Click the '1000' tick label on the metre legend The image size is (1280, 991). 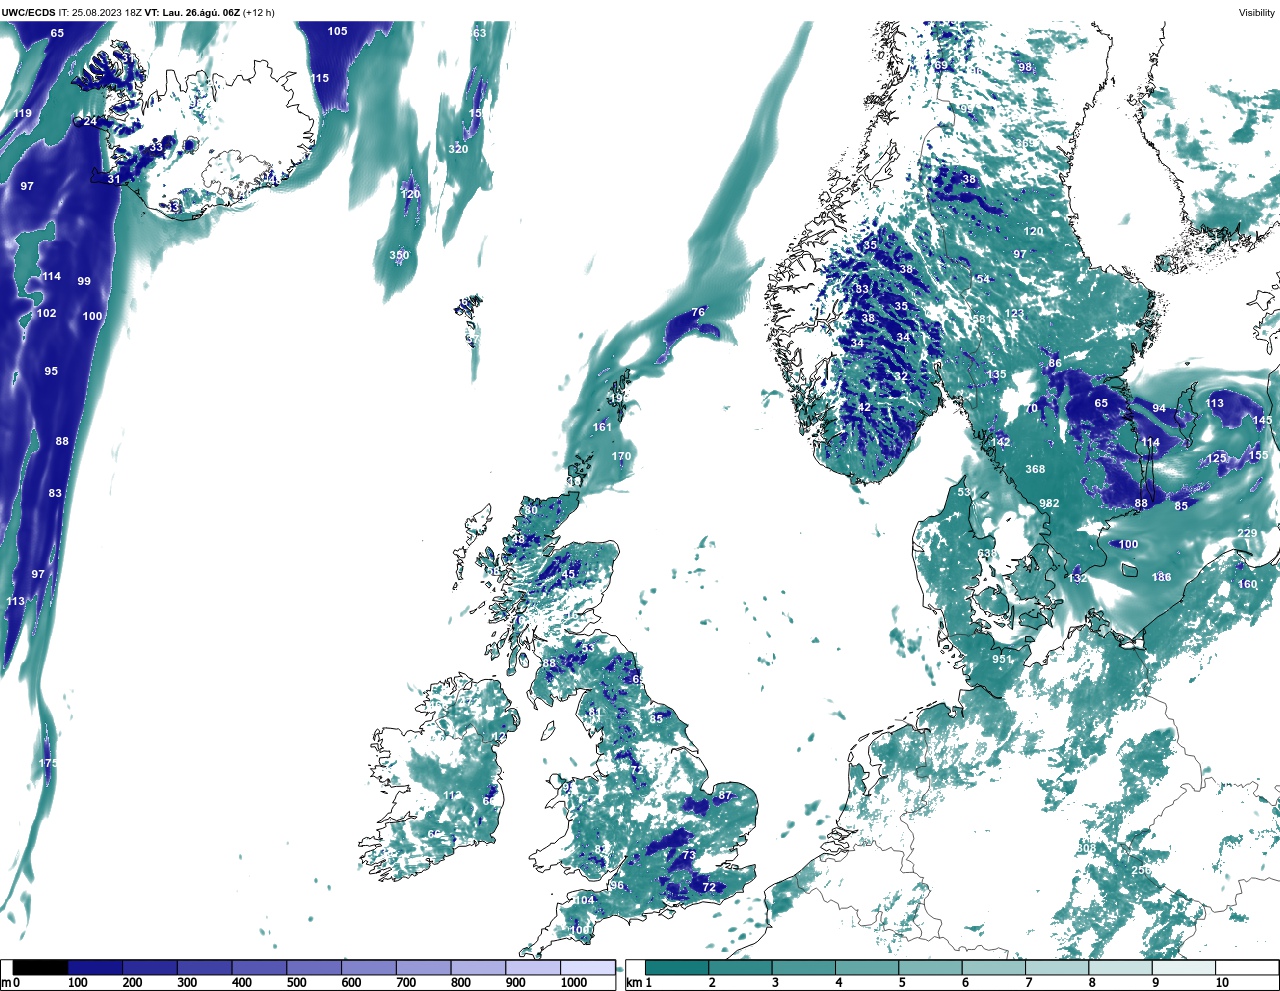[574, 983]
